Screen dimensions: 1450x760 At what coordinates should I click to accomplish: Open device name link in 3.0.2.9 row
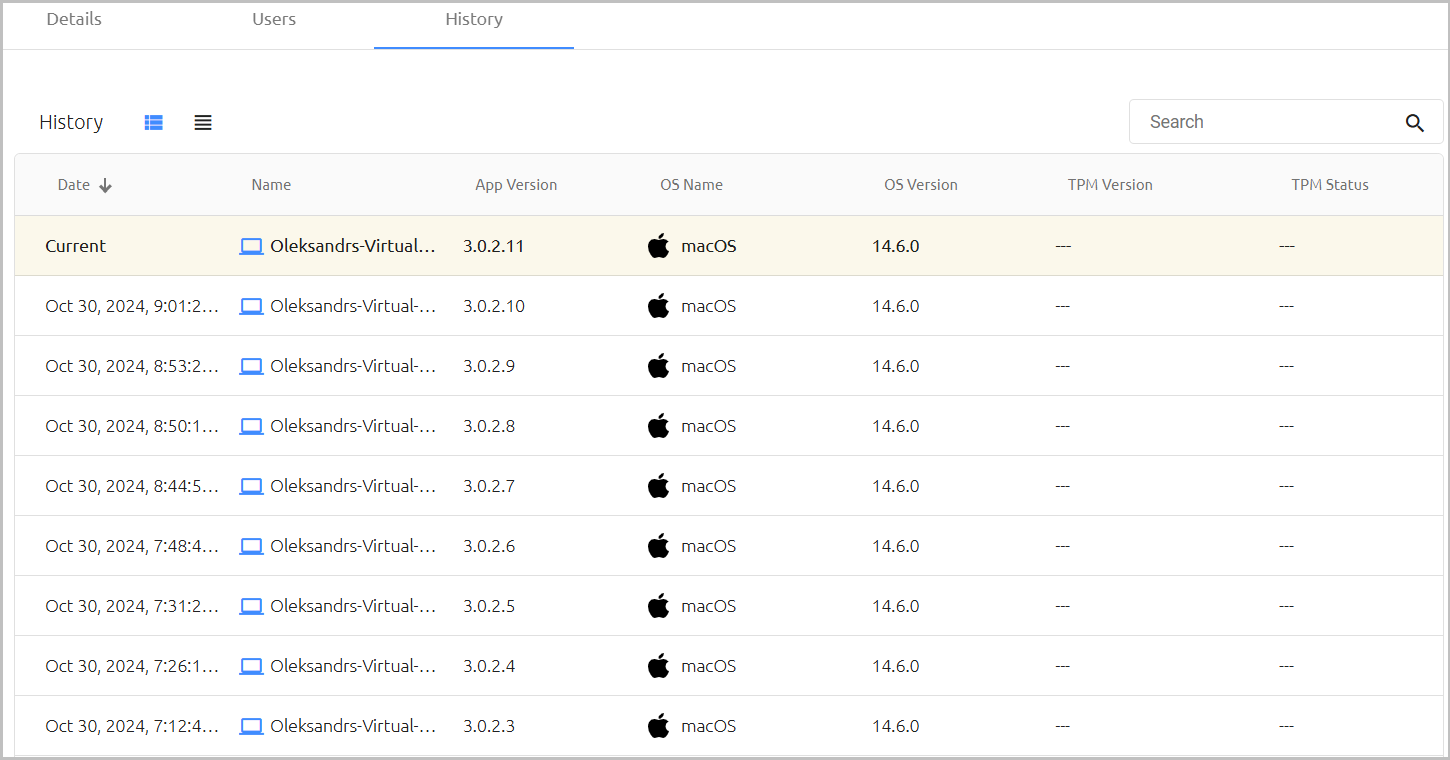point(353,366)
